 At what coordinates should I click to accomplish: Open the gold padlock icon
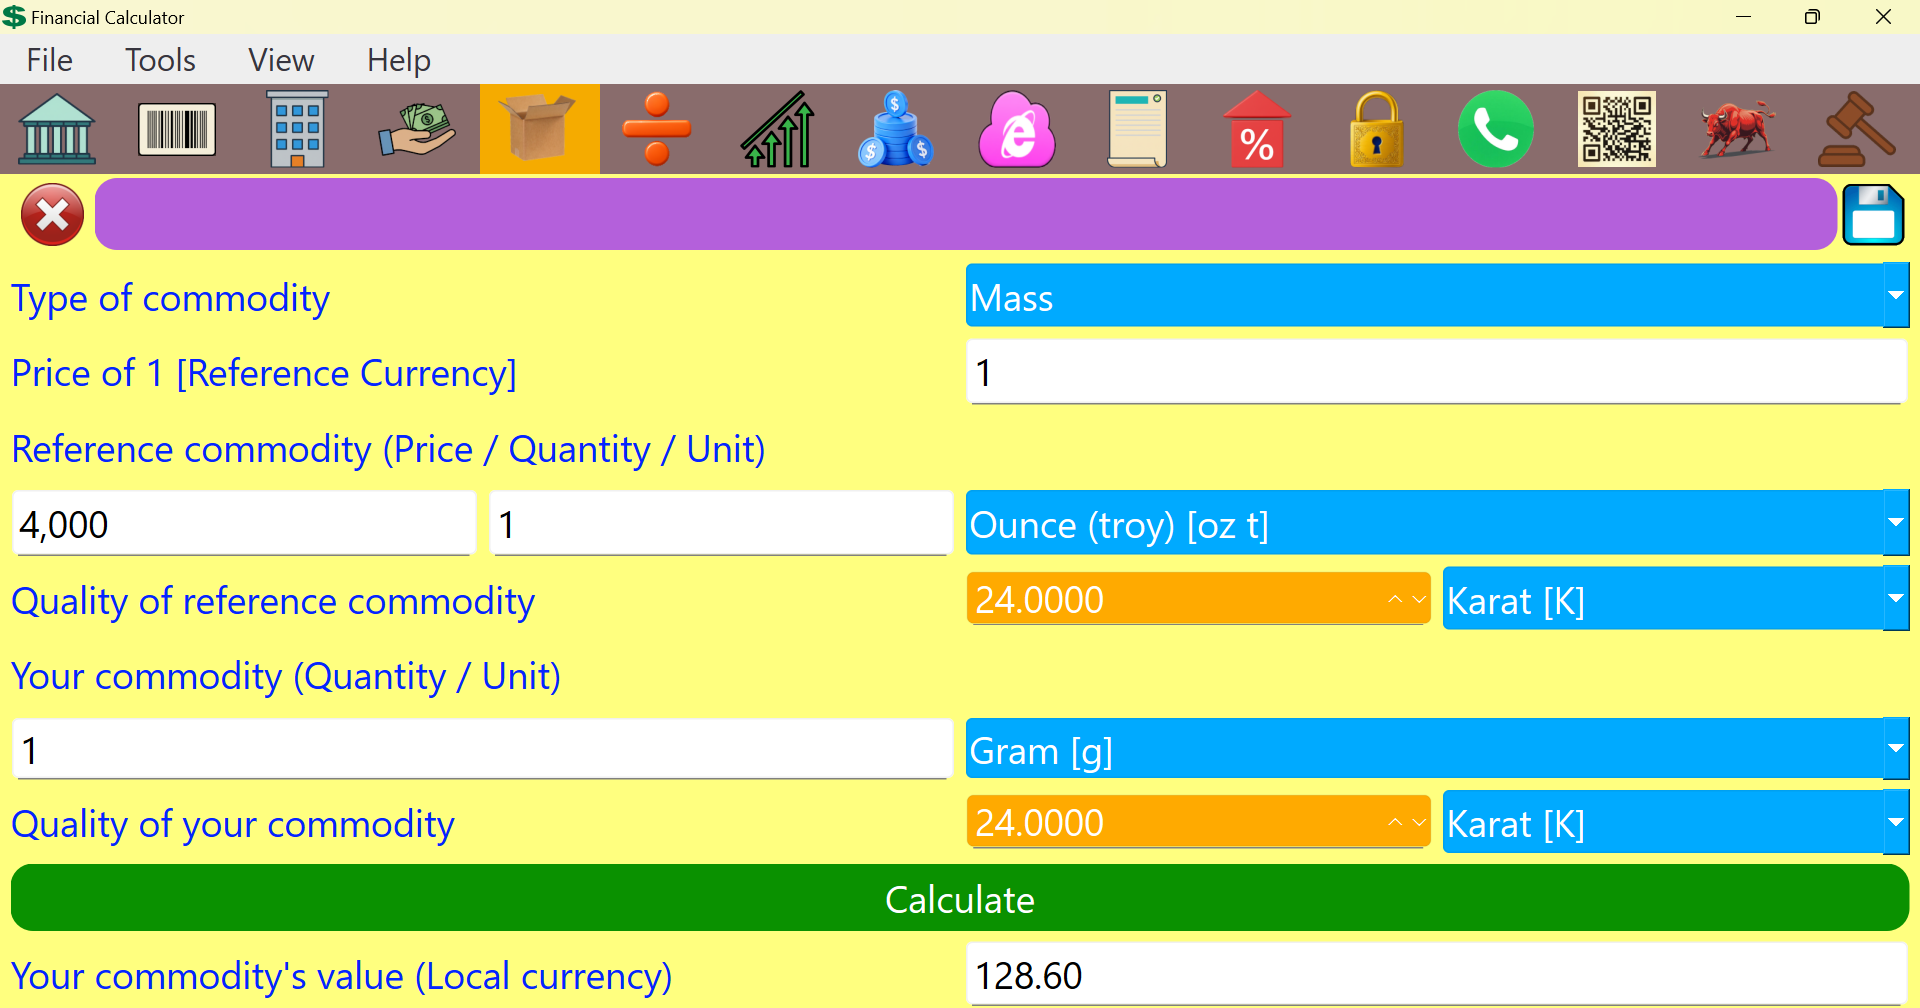point(1377,129)
